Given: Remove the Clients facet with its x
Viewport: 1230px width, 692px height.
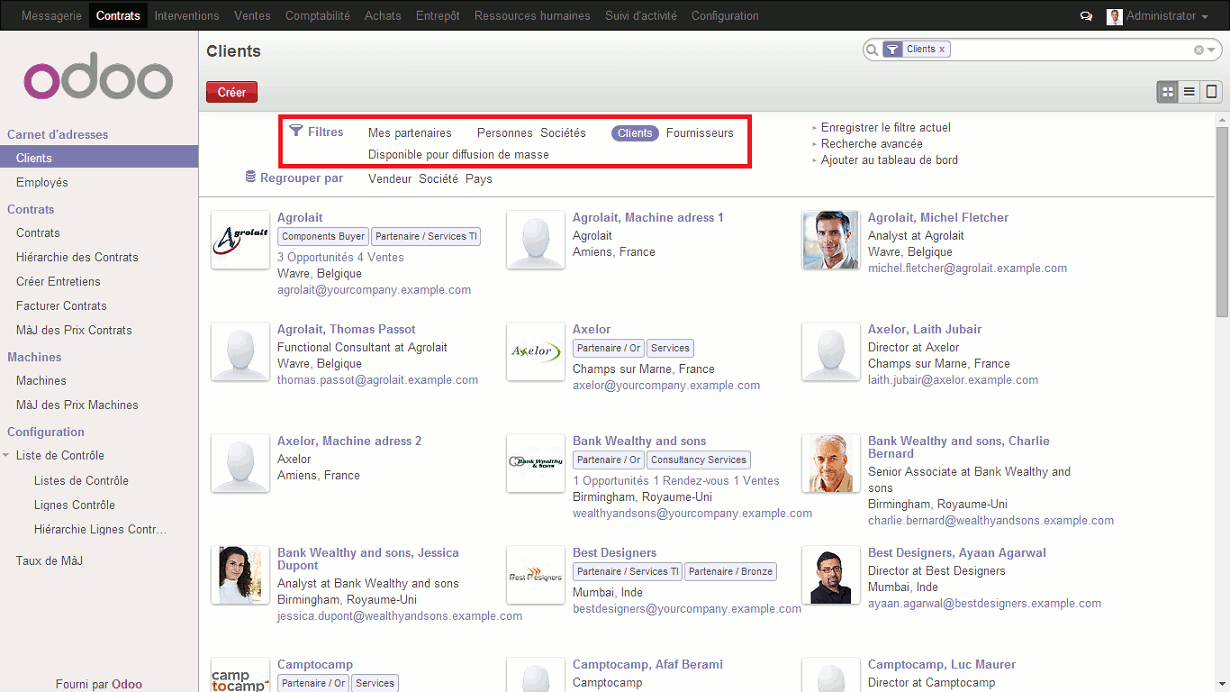Looking at the screenshot, I should 942,49.
